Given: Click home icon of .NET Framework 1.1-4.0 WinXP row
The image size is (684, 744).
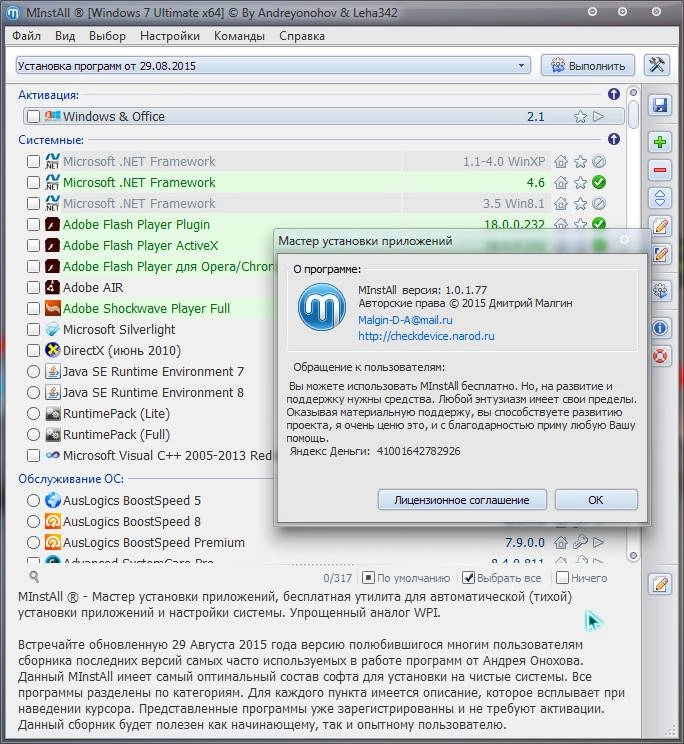Looking at the screenshot, I should 561,162.
